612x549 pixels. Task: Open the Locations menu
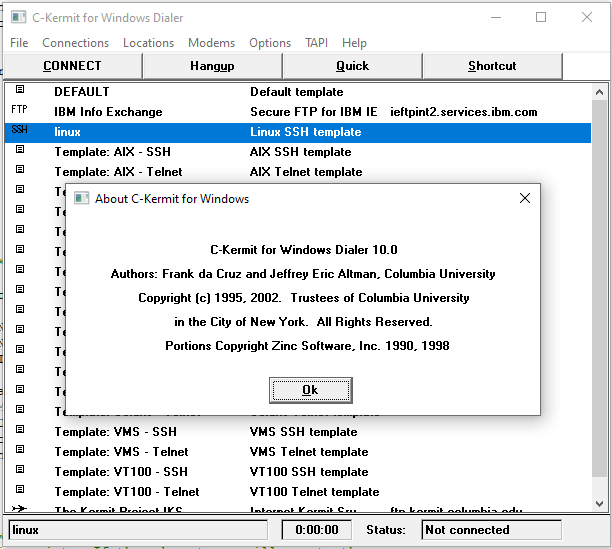148,43
